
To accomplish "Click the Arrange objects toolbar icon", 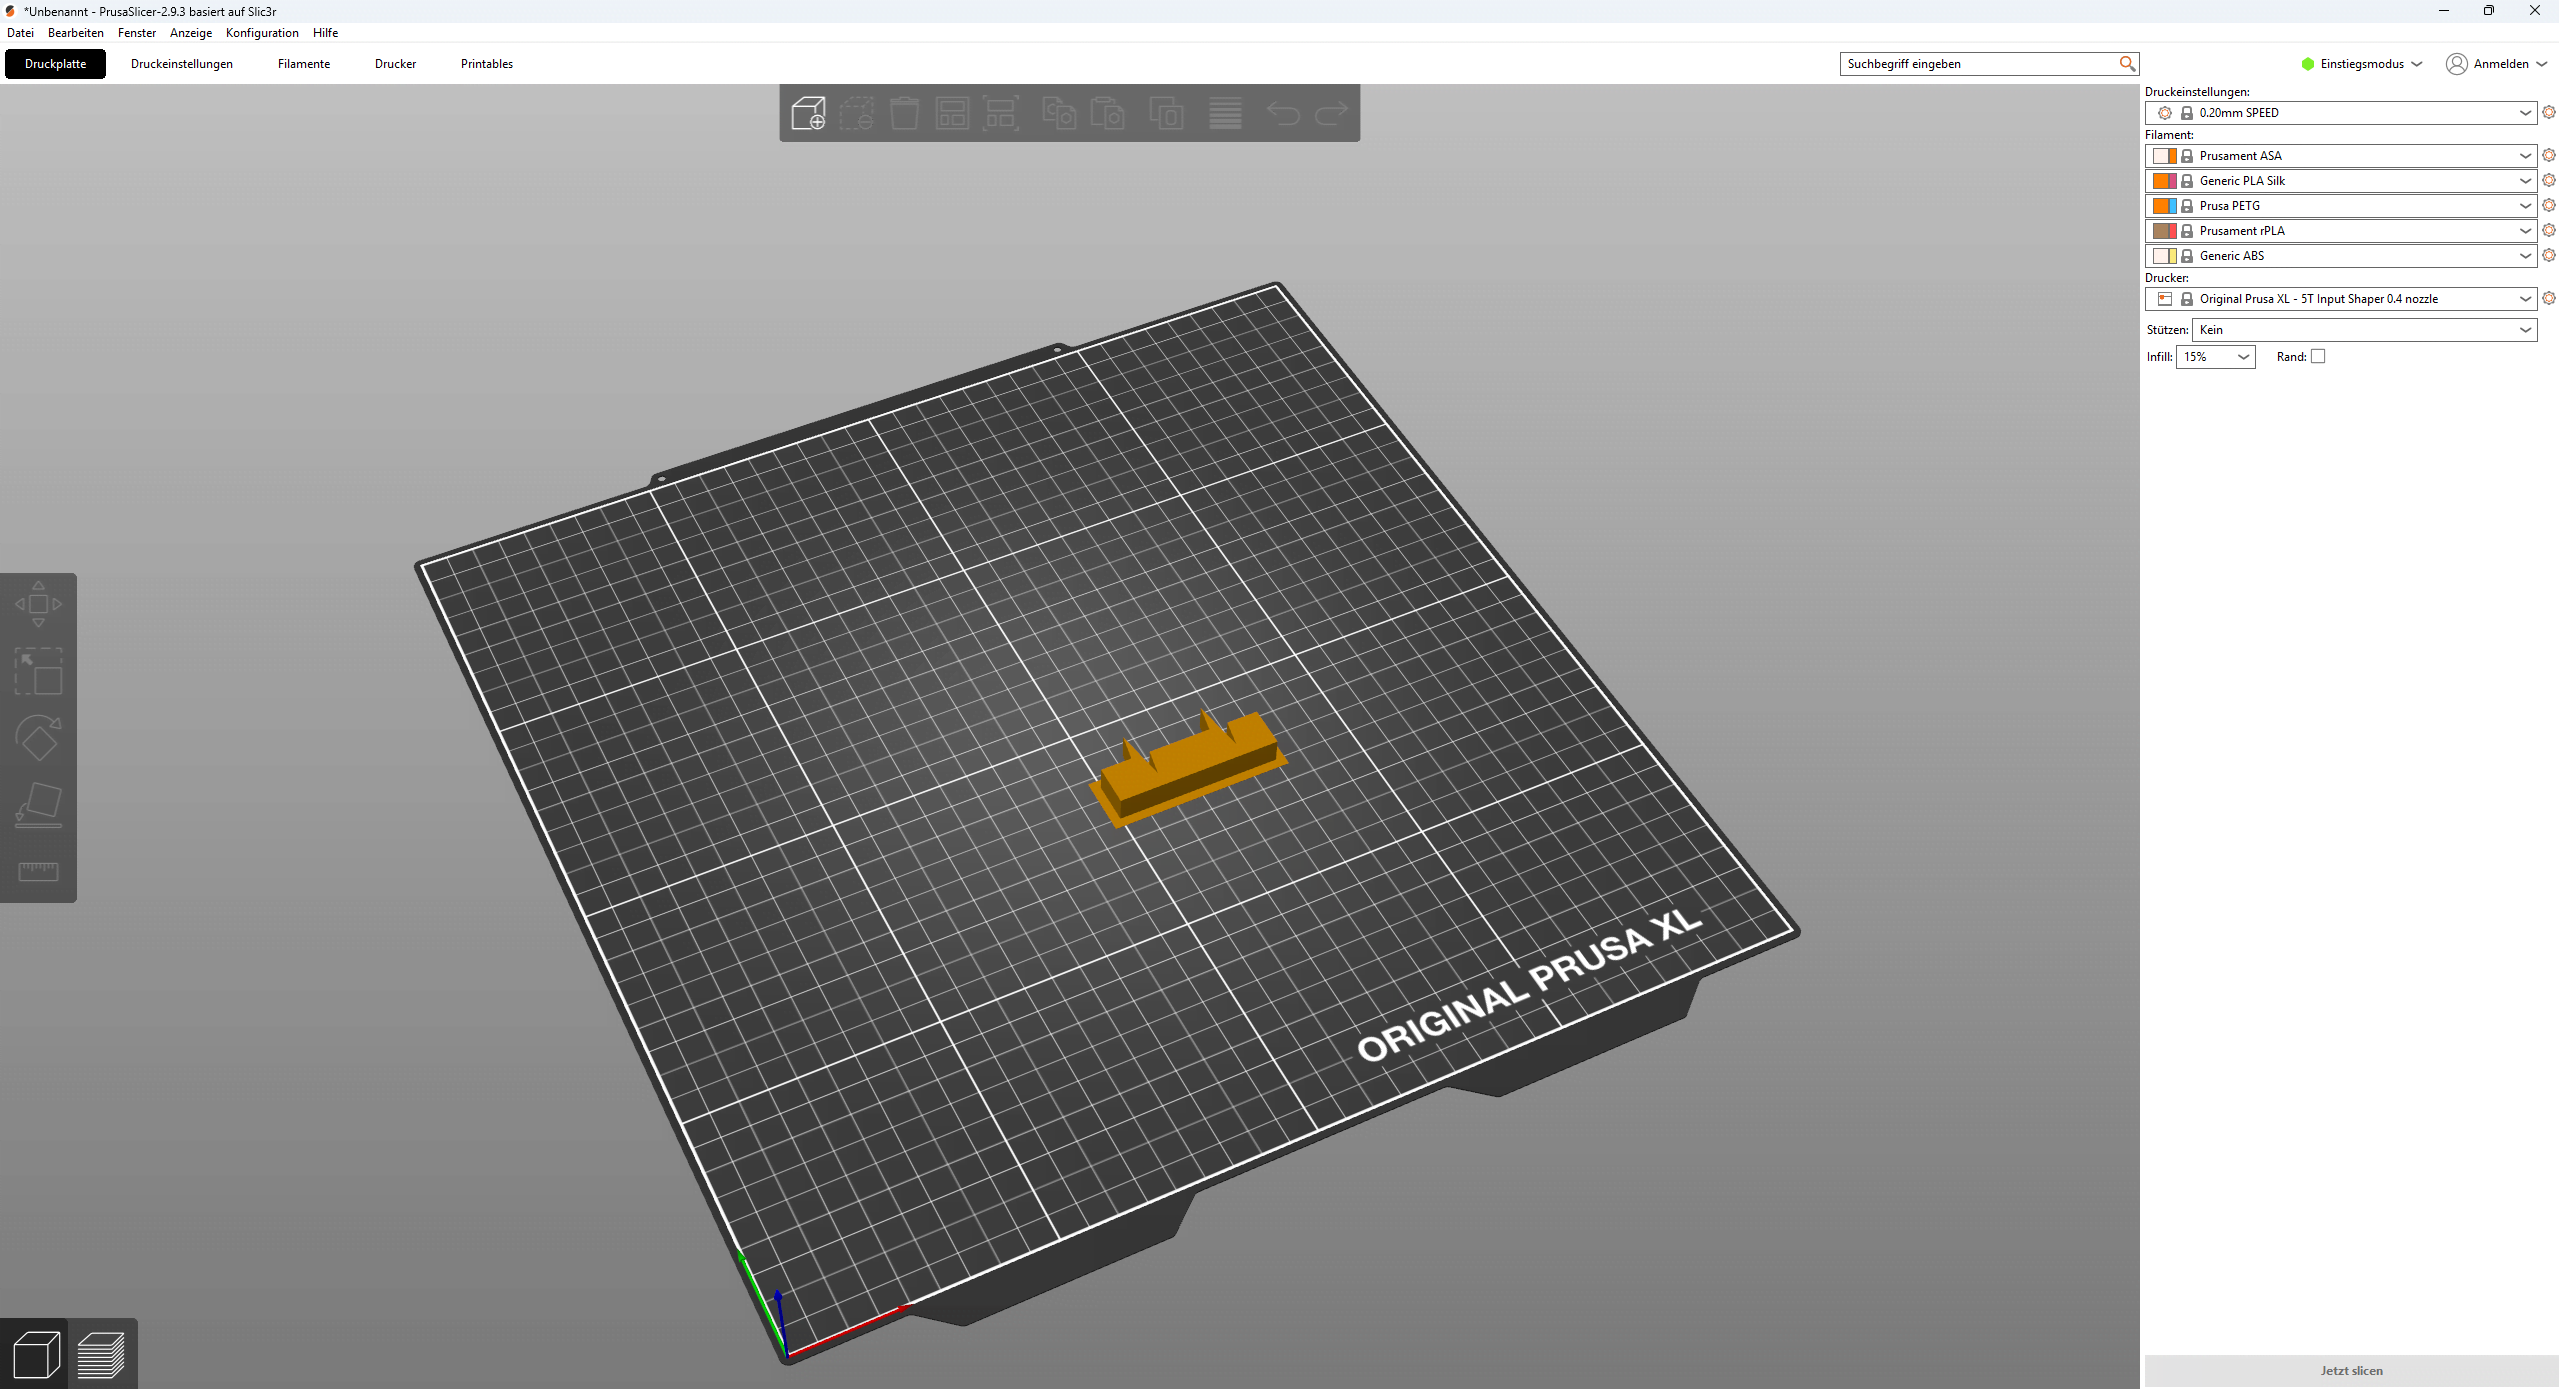I will tap(952, 113).
